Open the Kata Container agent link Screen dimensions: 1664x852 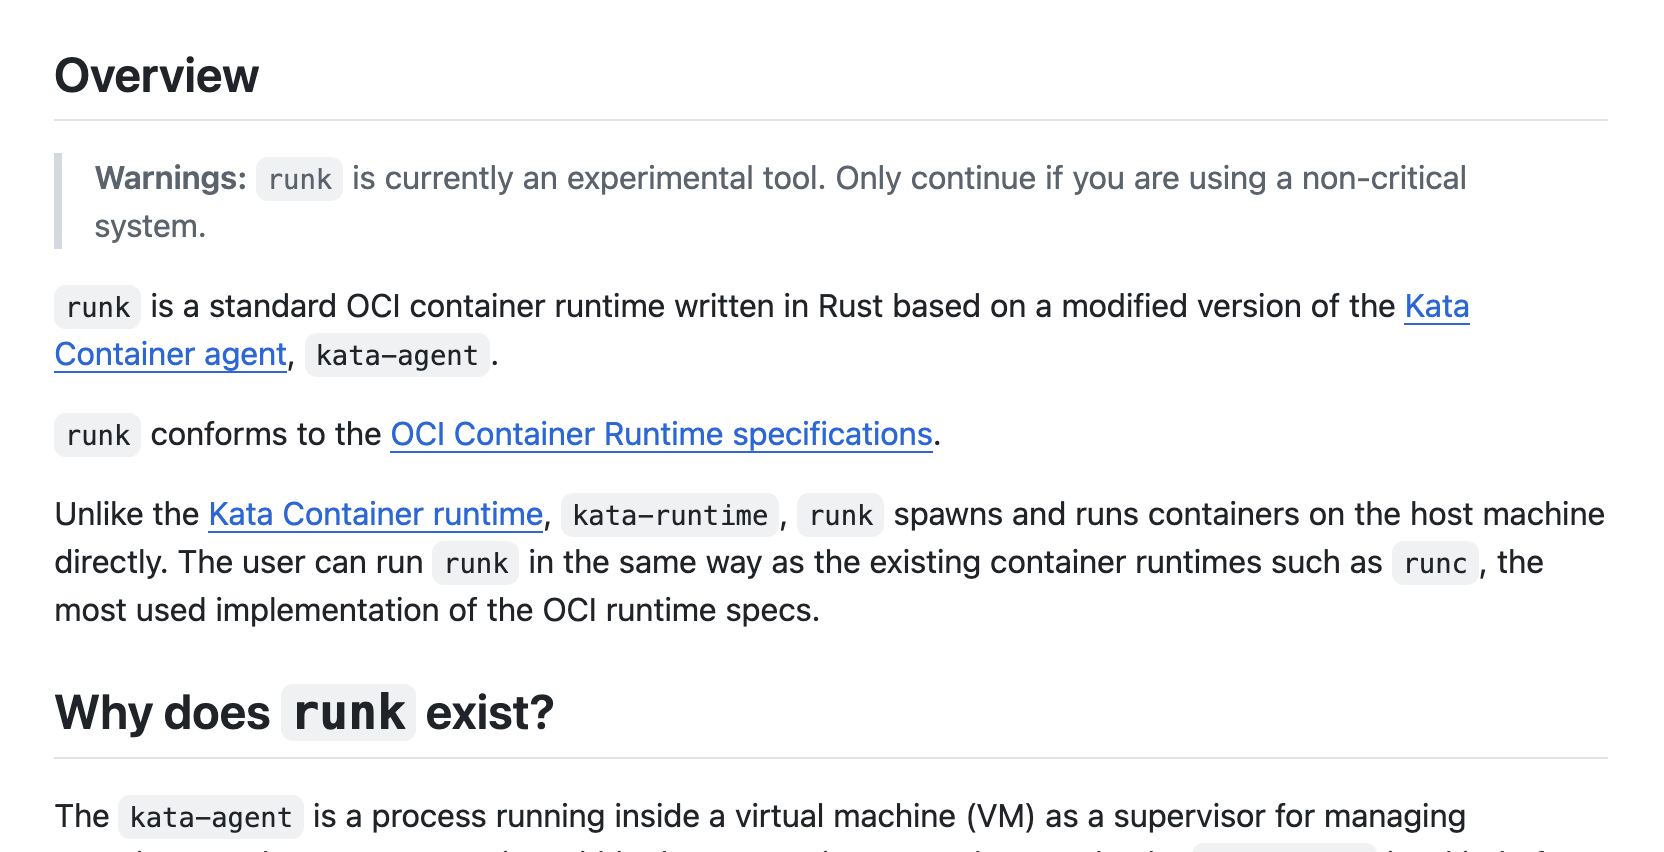tap(170, 355)
